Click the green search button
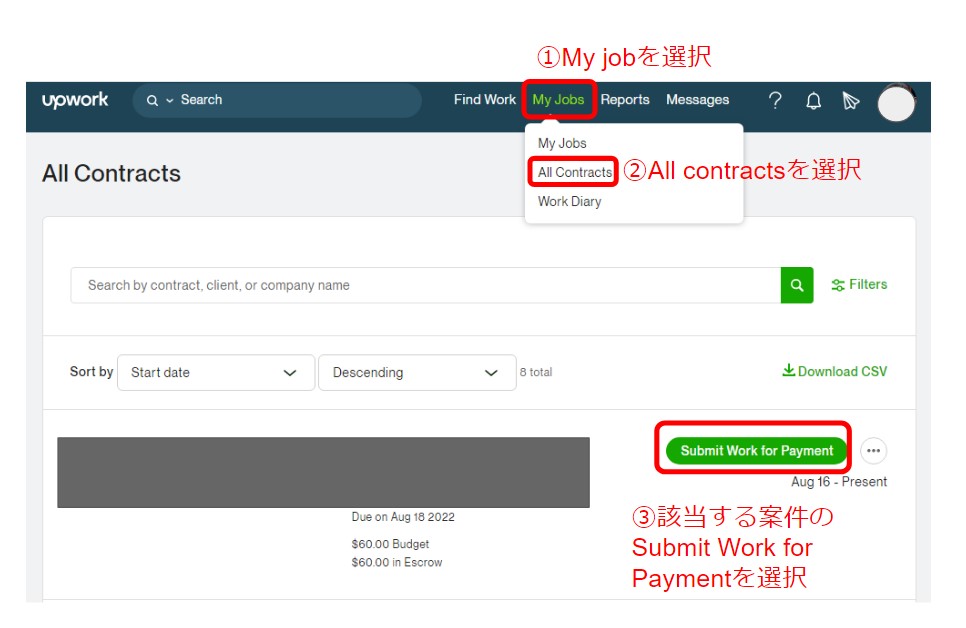Image resolution: width=966 pixels, height=628 pixels. click(x=797, y=285)
